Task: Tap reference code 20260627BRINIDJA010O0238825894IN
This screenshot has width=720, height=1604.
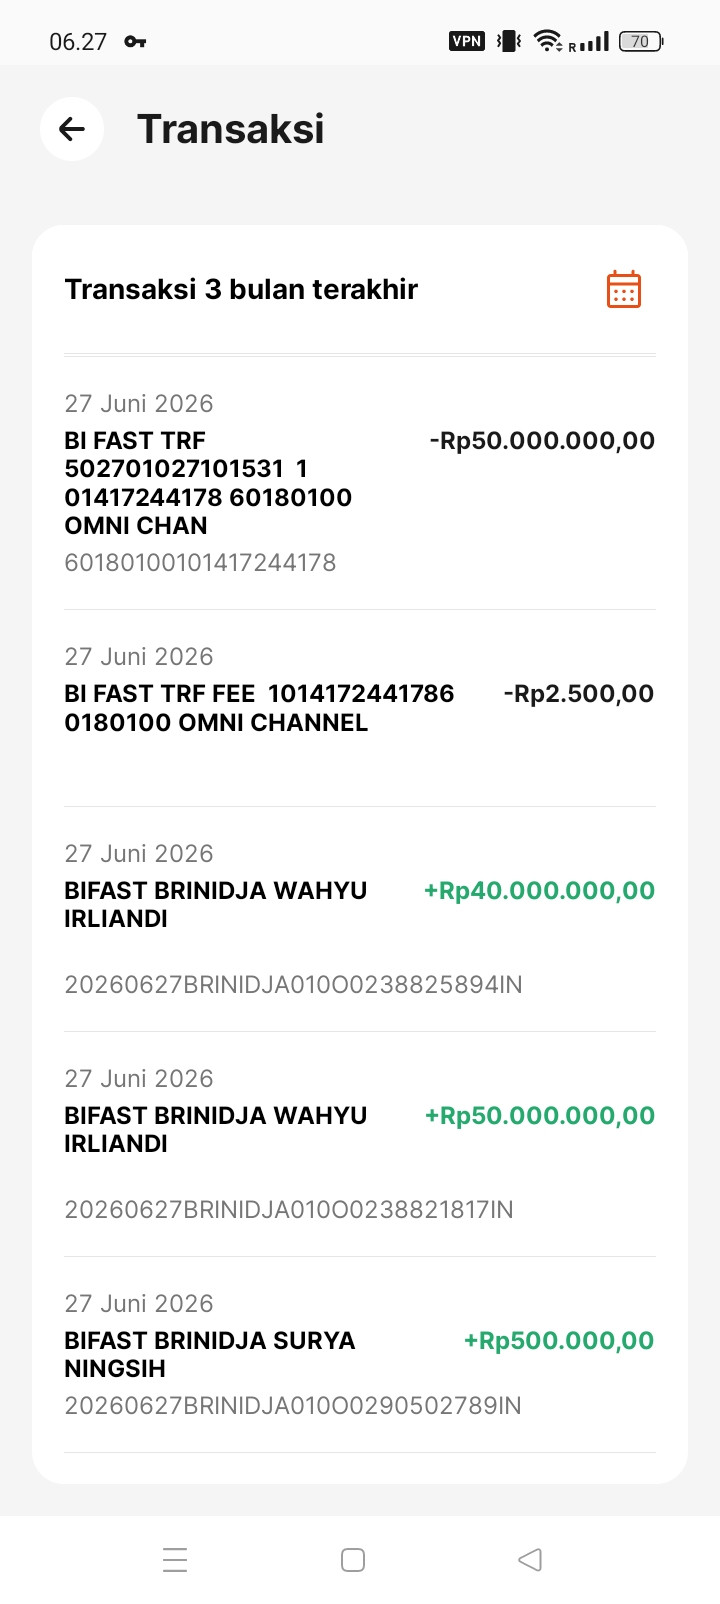Action: point(293,985)
